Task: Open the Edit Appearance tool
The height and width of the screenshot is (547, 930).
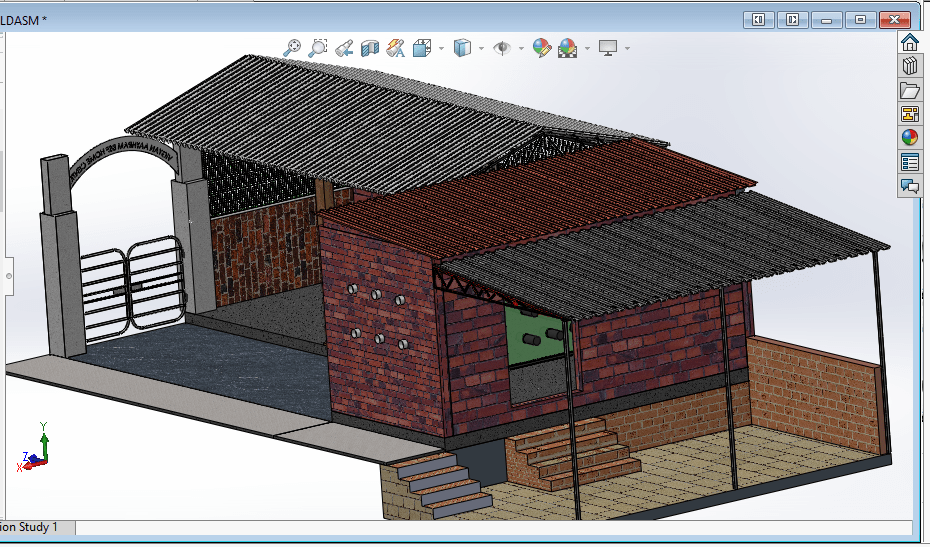Action: click(x=541, y=47)
